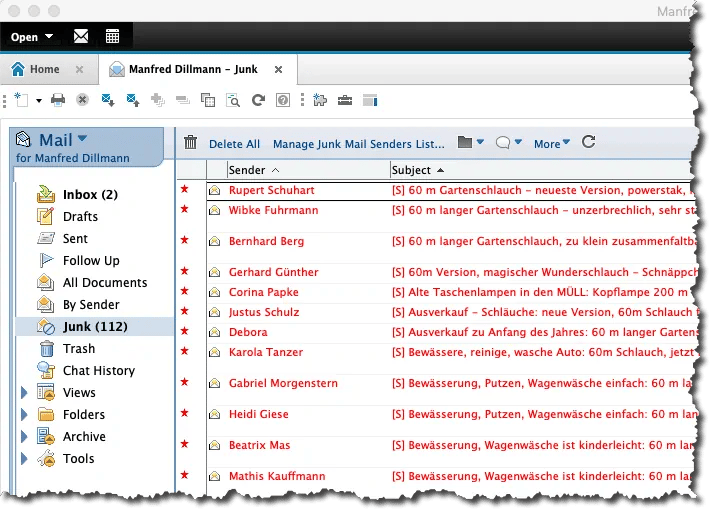Open the folder dropdown in action bar
Image resolution: width=710 pixels, height=510 pixels.
pos(470,143)
